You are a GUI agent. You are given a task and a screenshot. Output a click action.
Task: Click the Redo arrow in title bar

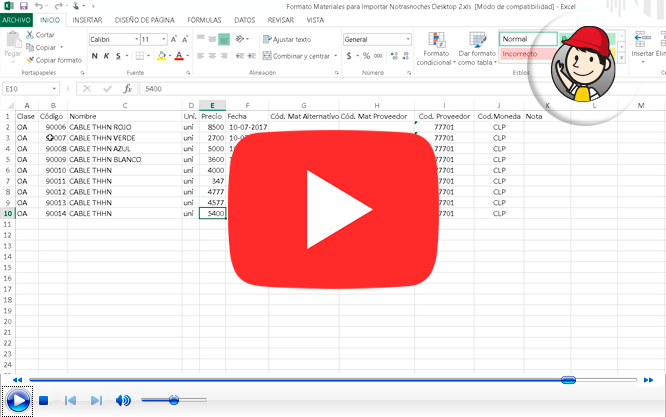58,6
